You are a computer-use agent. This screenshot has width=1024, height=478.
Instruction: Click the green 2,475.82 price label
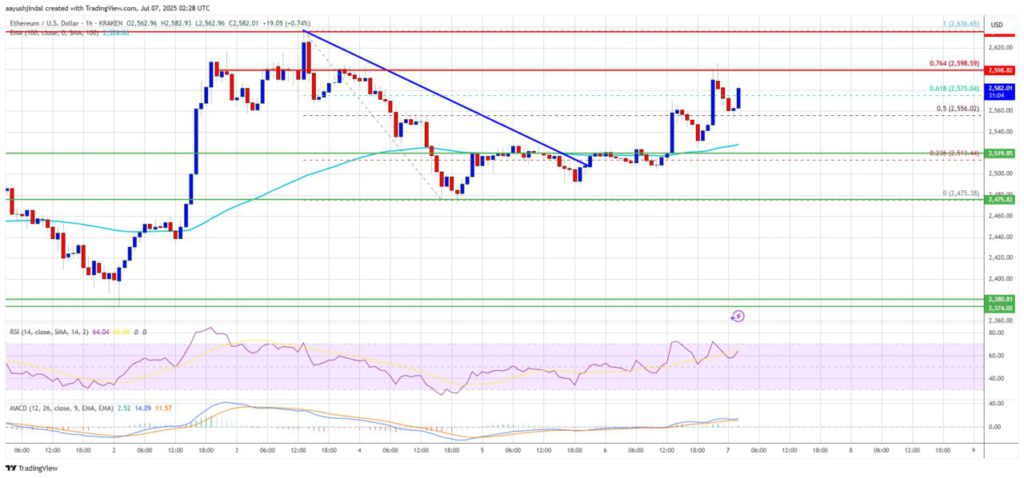[x=1002, y=199]
